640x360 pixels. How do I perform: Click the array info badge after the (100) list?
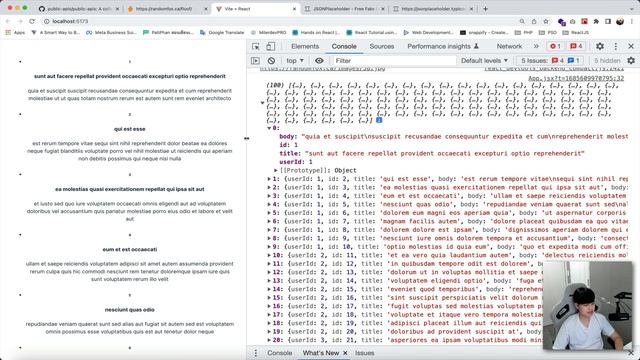coord(379,120)
